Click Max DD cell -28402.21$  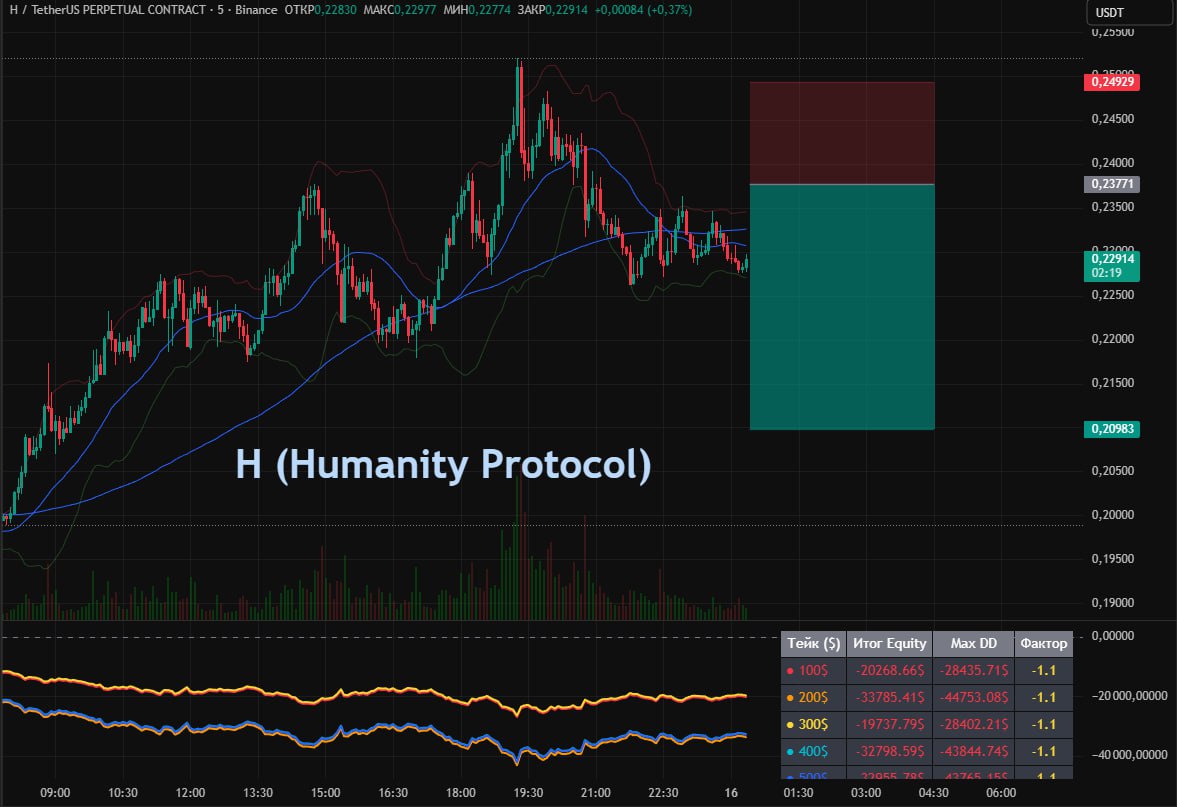pyautogui.click(x=974, y=724)
